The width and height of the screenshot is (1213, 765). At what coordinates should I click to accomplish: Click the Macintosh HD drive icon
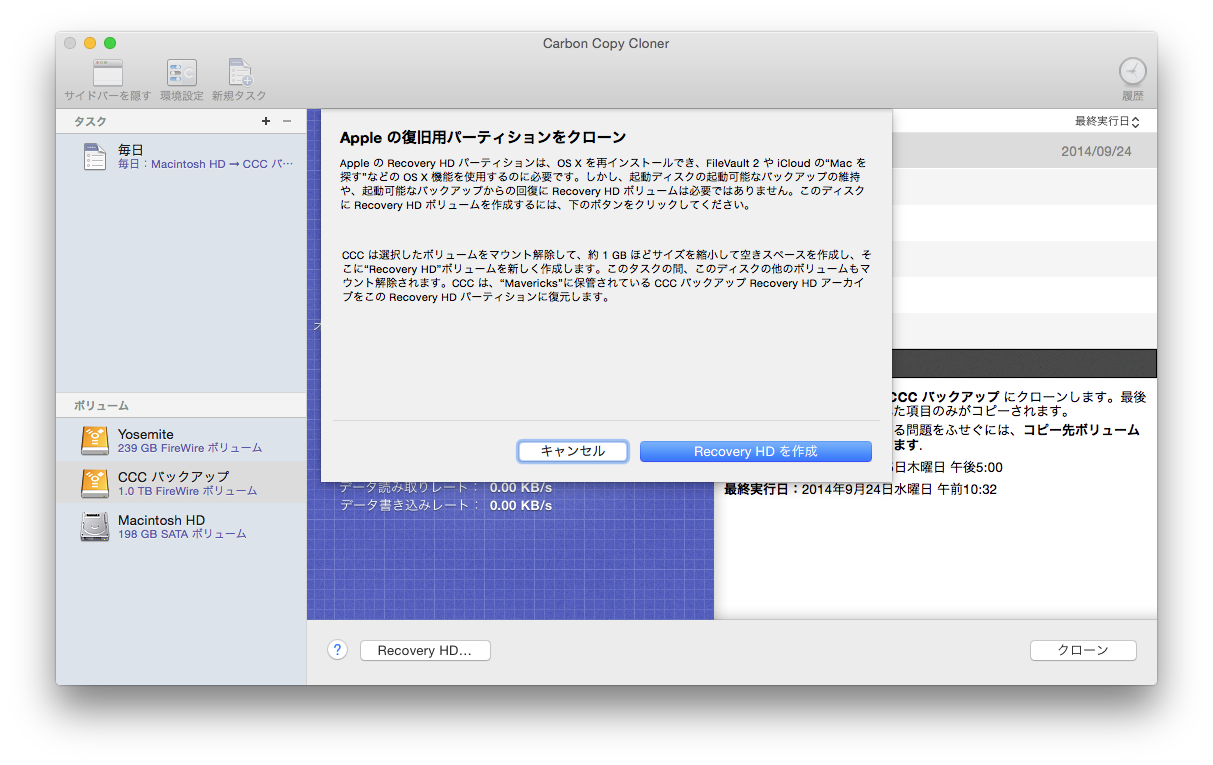pyautogui.click(x=95, y=527)
